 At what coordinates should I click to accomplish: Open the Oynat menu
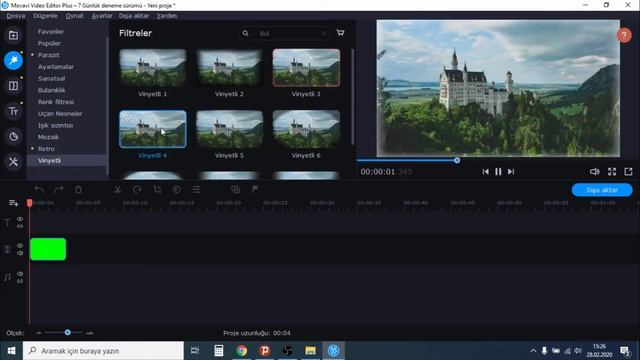[x=74, y=16]
